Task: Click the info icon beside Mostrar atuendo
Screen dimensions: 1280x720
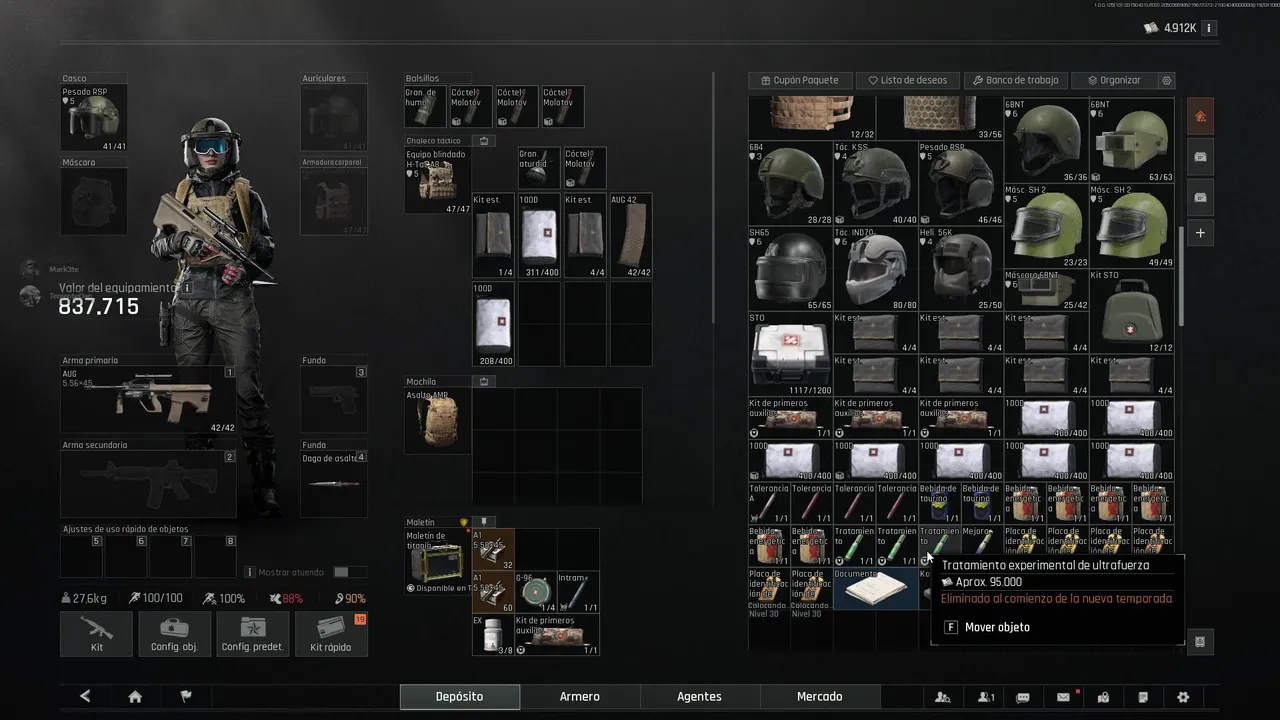Action: (250, 572)
